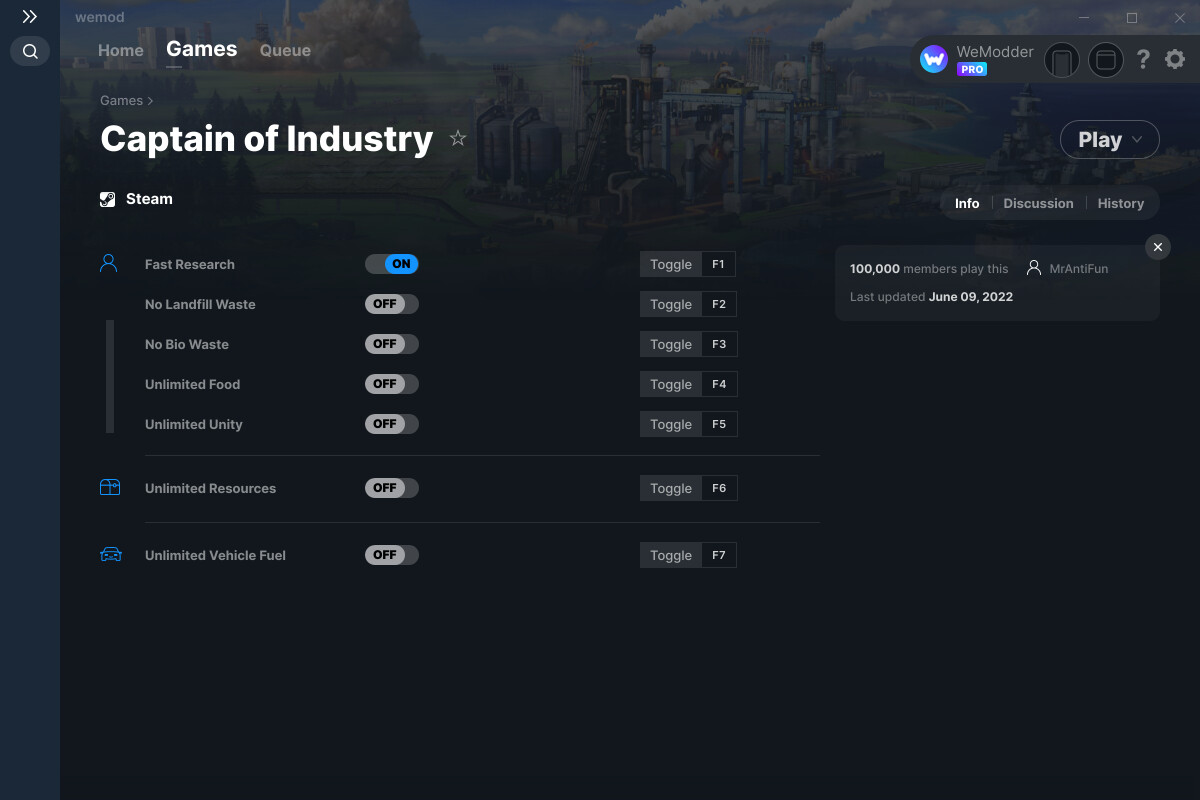This screenshot has height=800, width=1200.
Task: Click the Fast Research cheat label
Action: click(190, 264)
